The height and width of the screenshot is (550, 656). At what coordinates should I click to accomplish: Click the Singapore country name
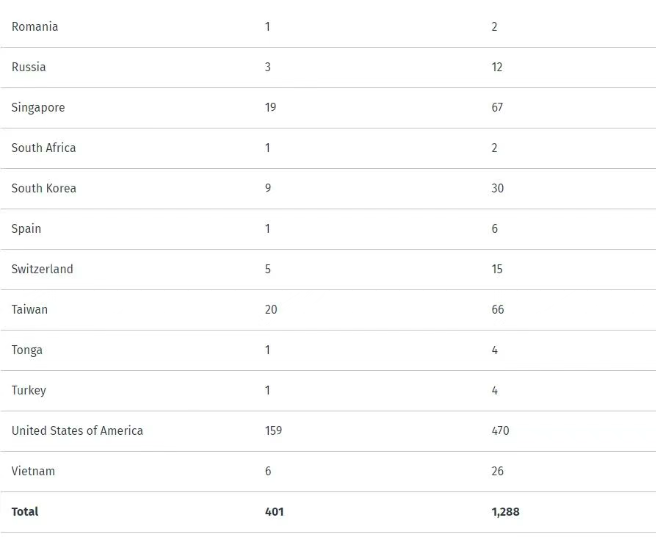click(x=38, y=108)
